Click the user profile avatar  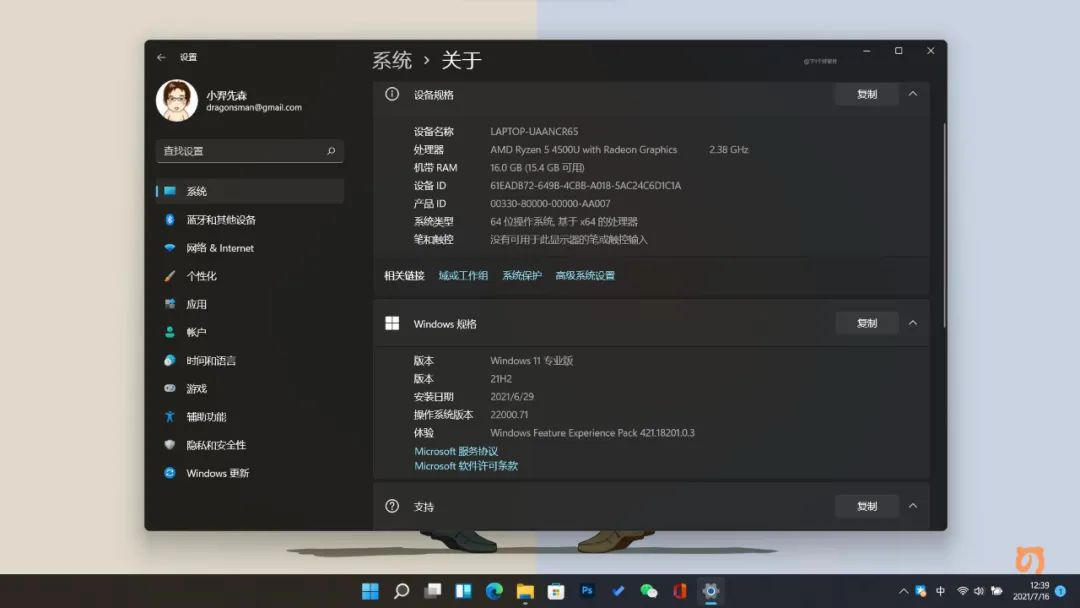(x=177, y=101)
